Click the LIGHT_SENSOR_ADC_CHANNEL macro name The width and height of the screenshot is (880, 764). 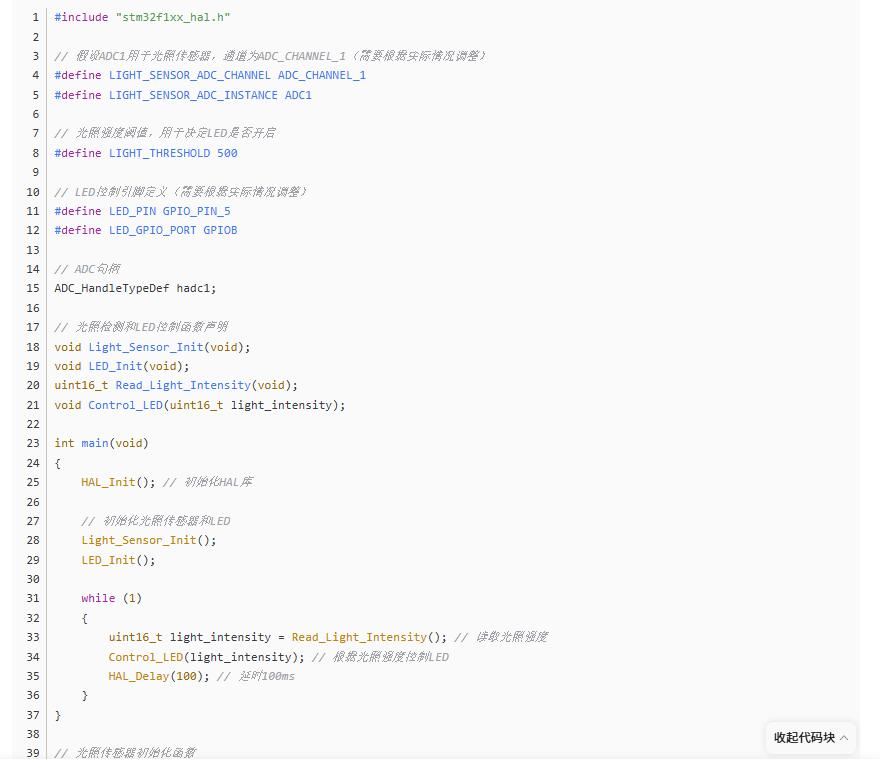189,75
